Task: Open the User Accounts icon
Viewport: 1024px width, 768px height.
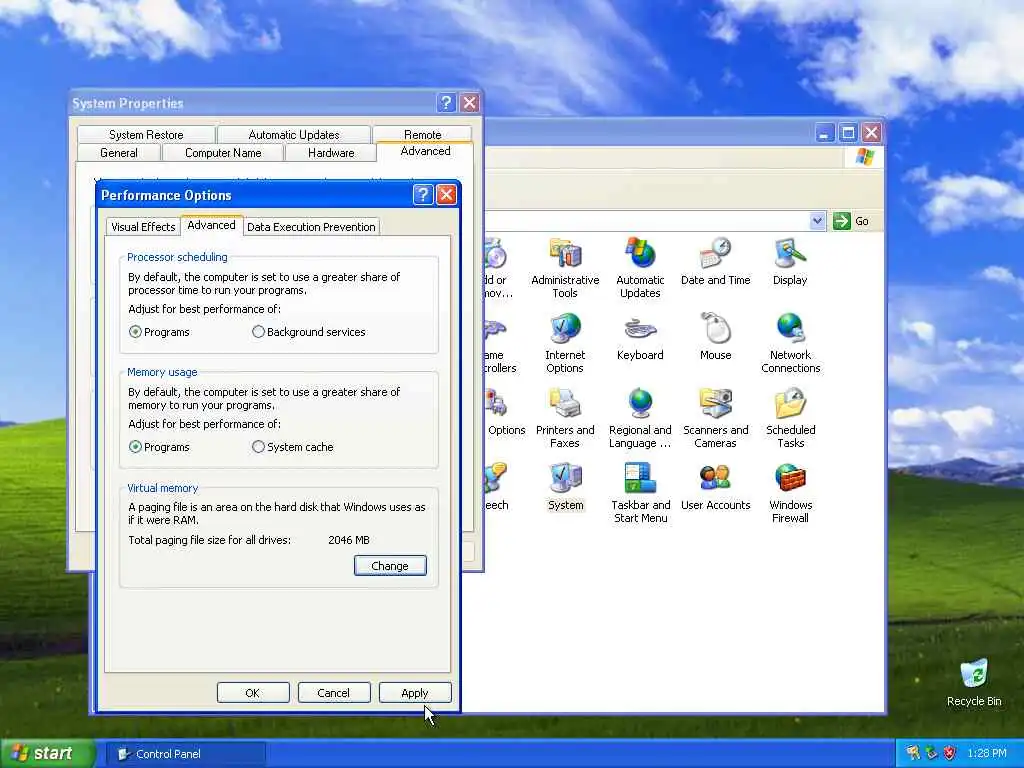Action: click(x=715, y=488)
